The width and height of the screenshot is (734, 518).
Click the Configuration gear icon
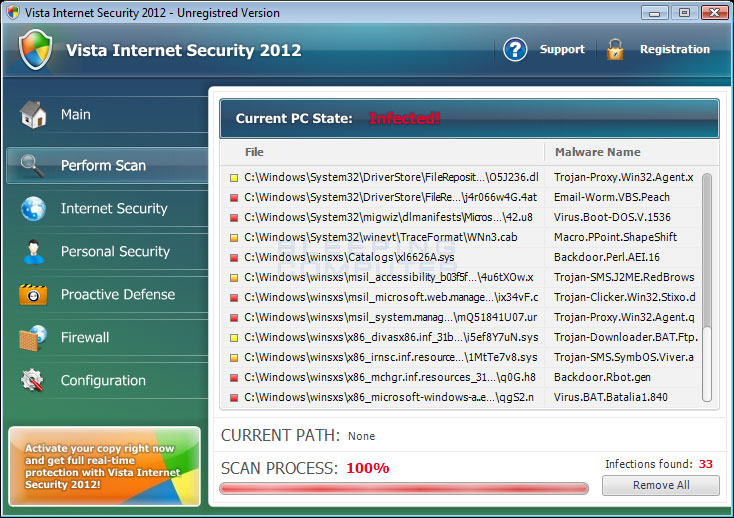click(32, 380)
